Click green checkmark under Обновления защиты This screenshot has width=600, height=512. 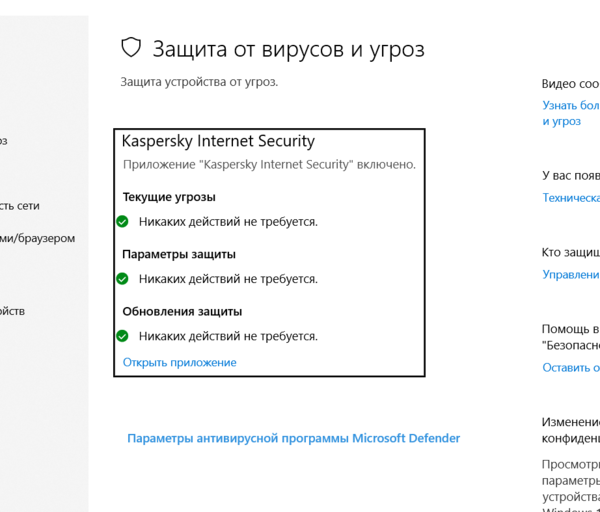[x=123, y=336]
